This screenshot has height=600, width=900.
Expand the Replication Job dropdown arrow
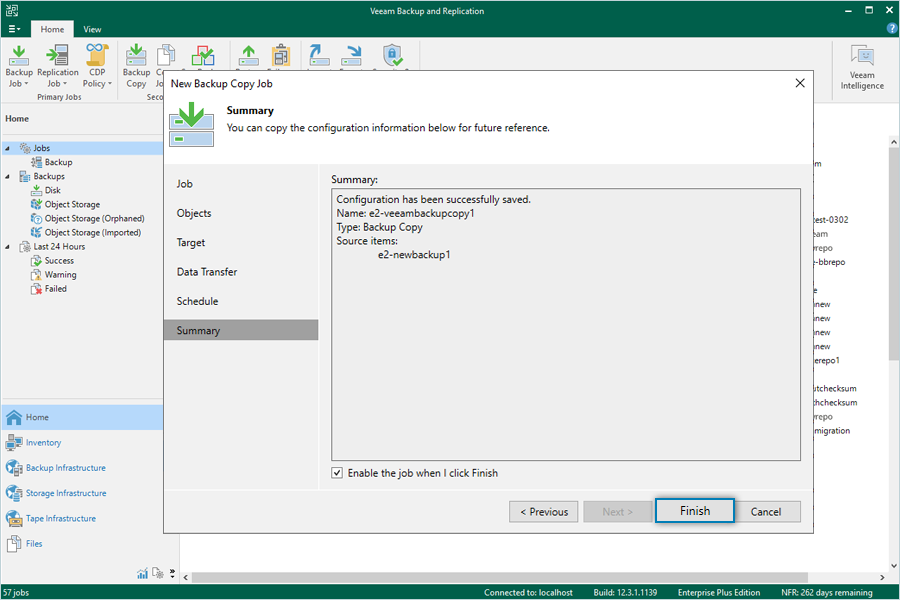pyautogui.click(x=65, y=84)
